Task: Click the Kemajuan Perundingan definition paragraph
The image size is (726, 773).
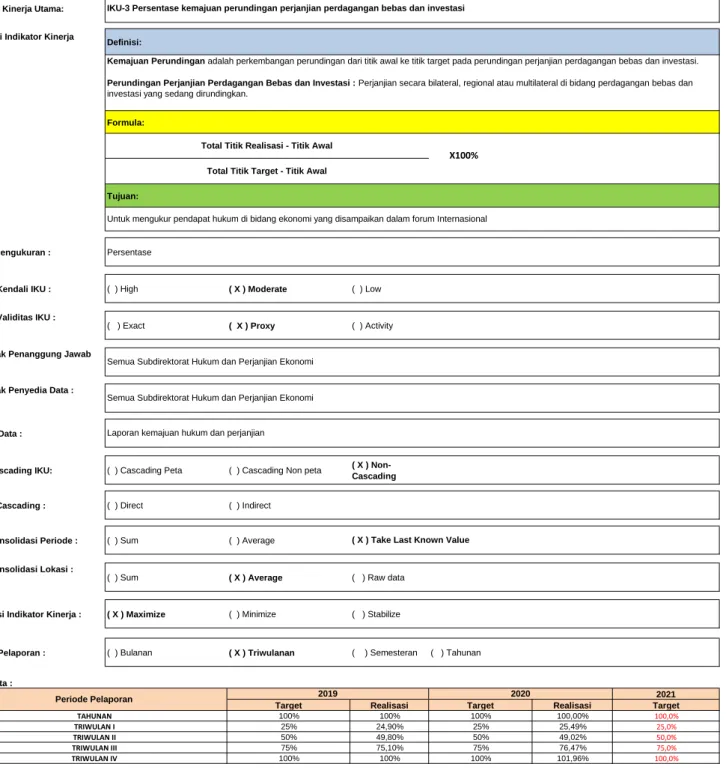Action: coord(403,61)
